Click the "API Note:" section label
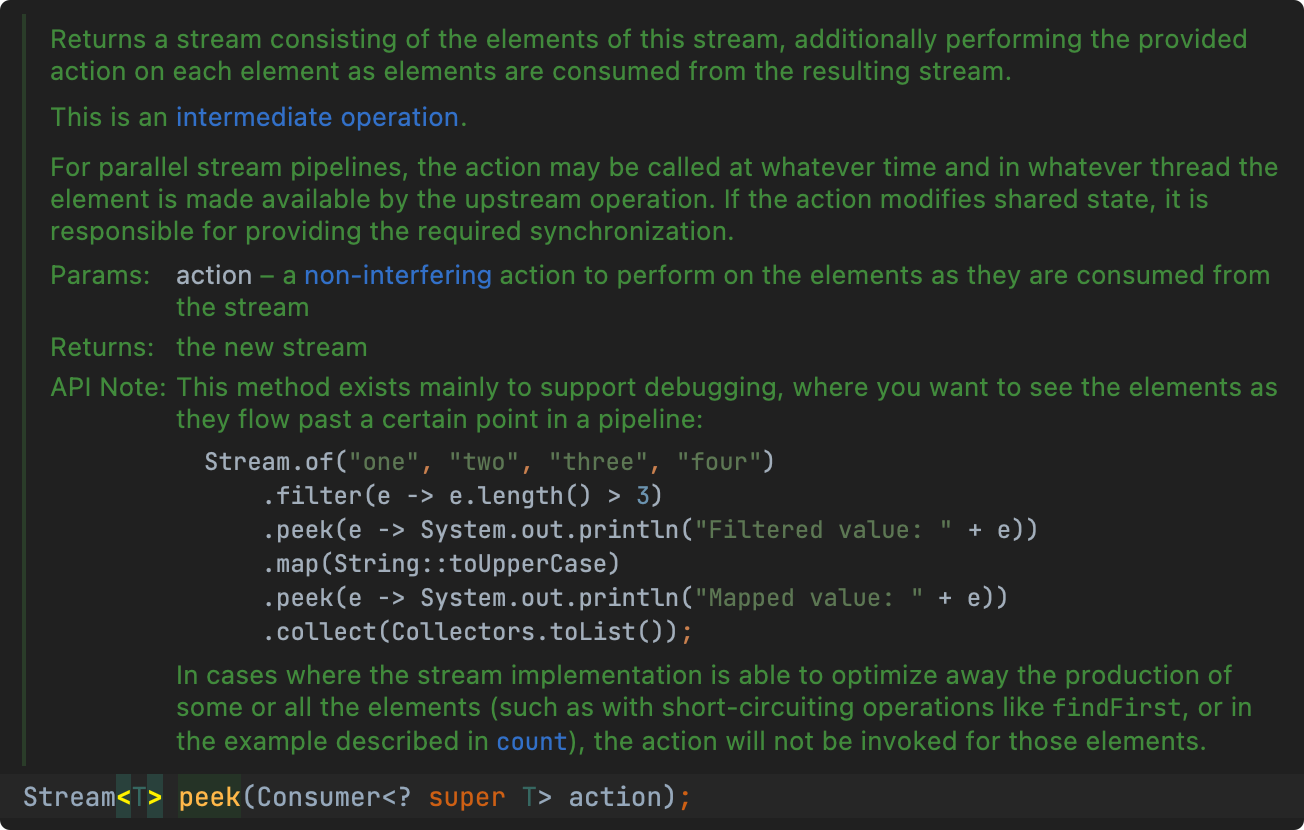The height and width of the screenshot is (830, 1304). pyautogui.click(x=108, y=387)
